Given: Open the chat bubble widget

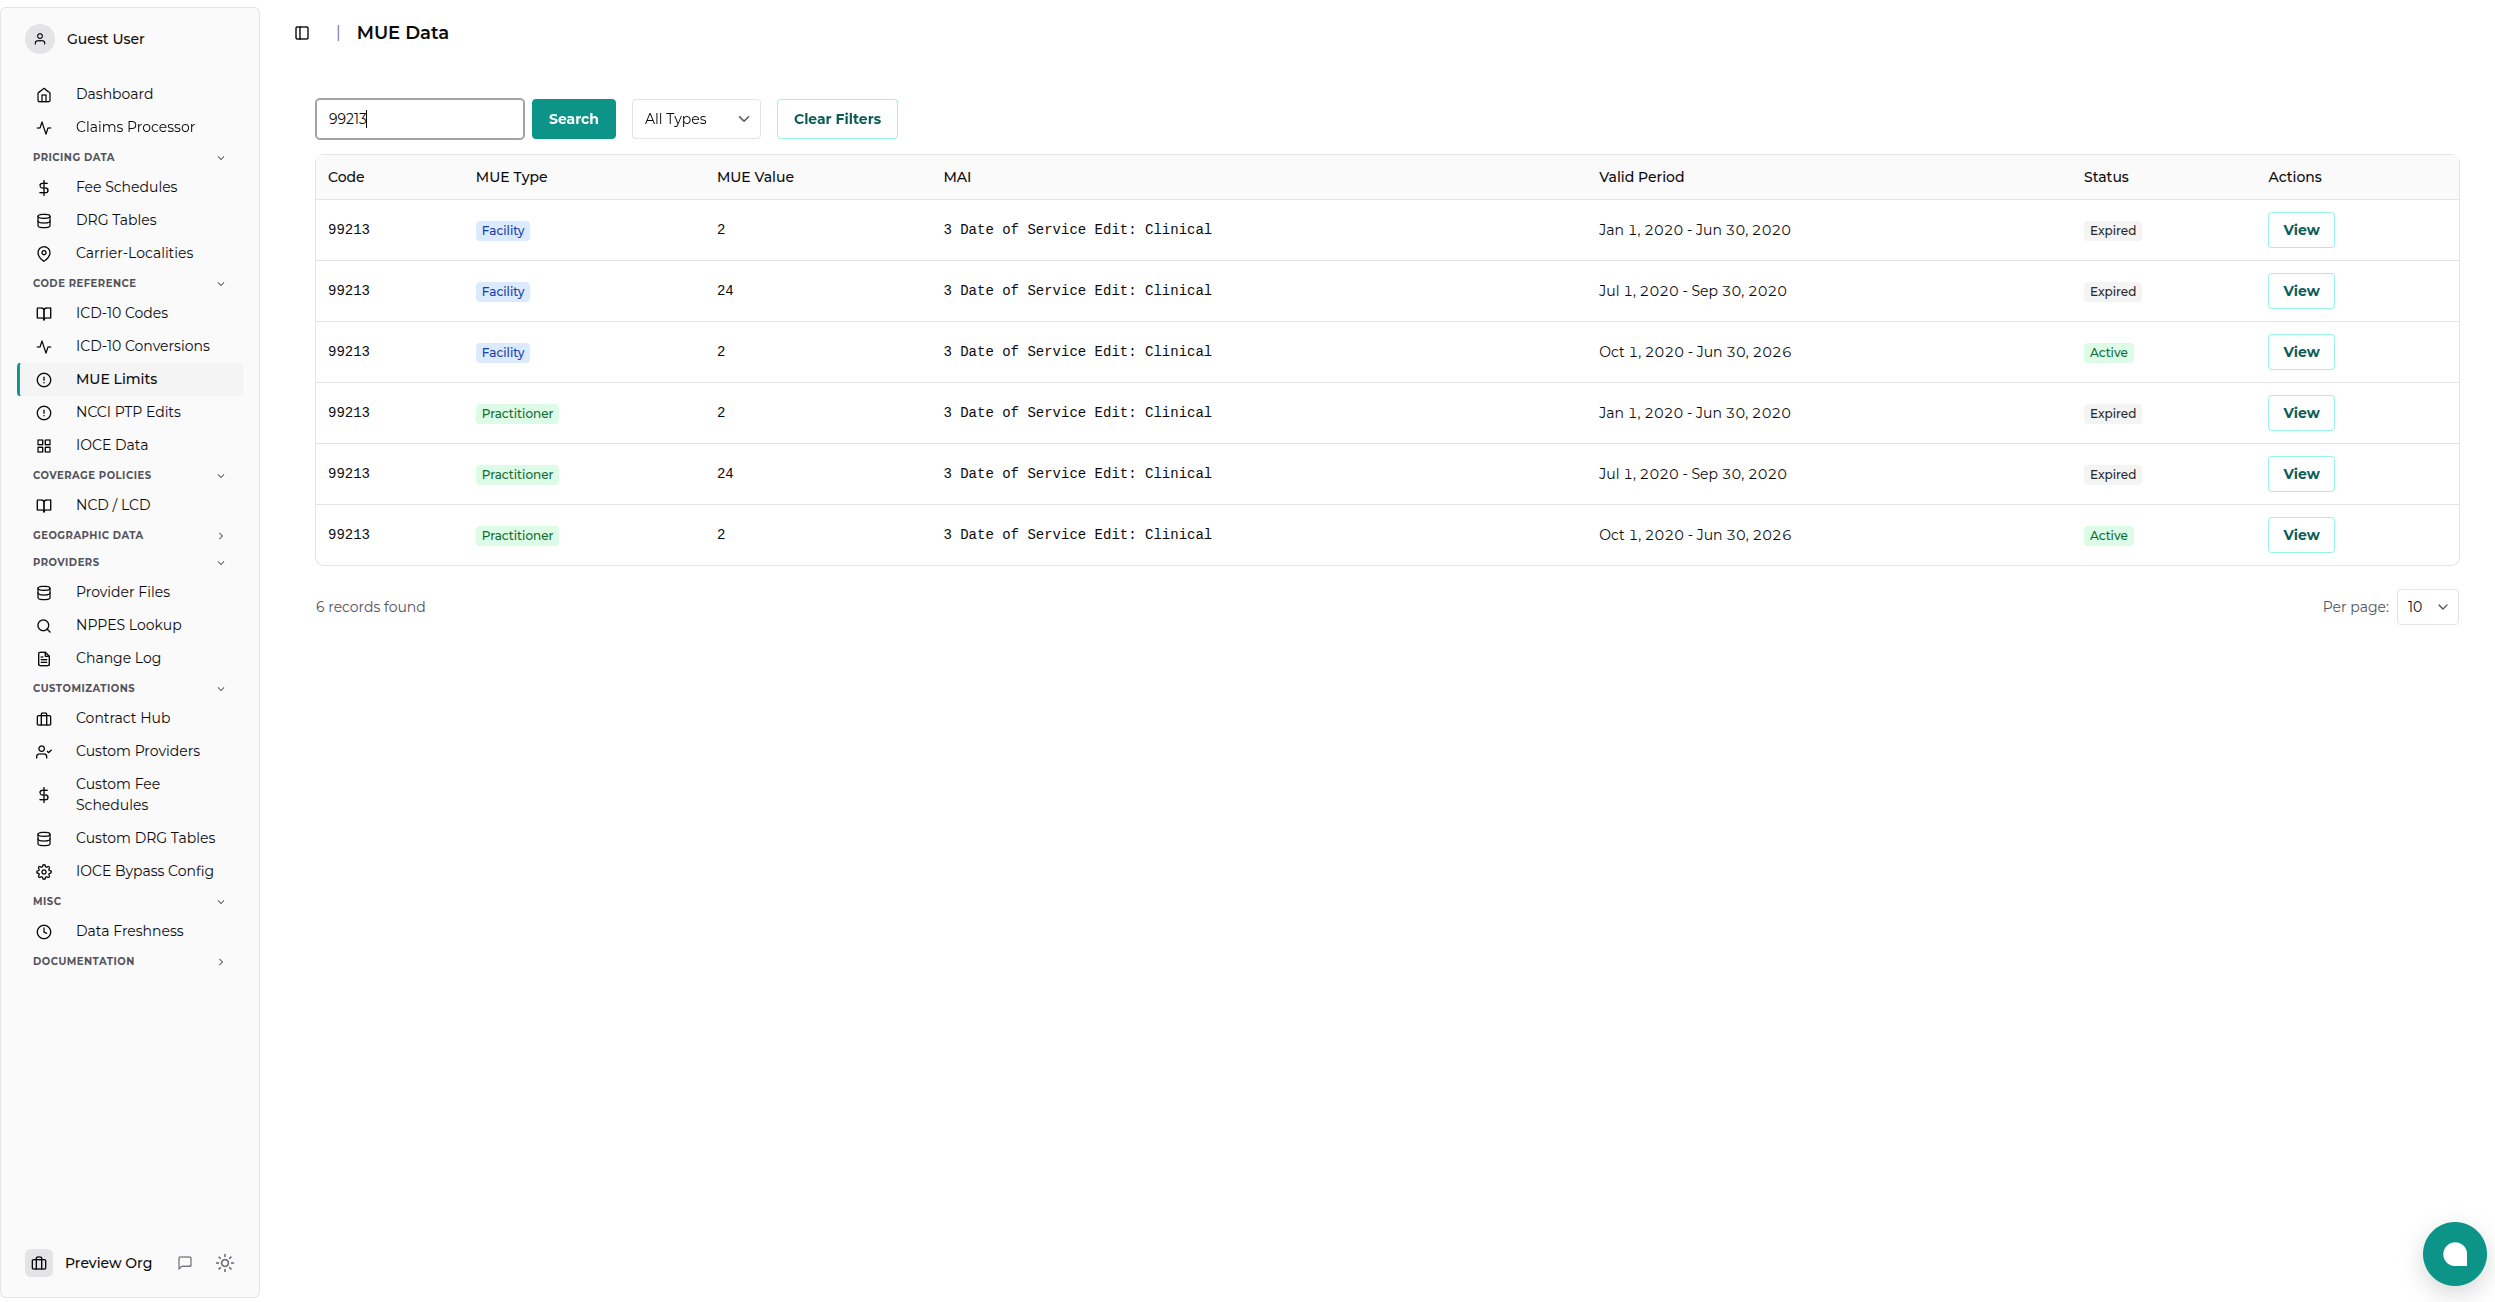Looking at the screenshot, I should click(x=2454, y=1254).
